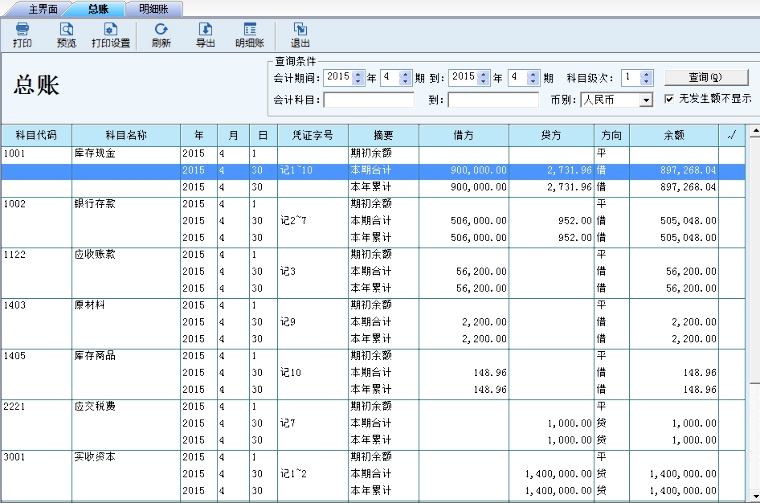Click the 凭证字号 column header
Viewport: 760px width, 503px height.
point(313,135)
